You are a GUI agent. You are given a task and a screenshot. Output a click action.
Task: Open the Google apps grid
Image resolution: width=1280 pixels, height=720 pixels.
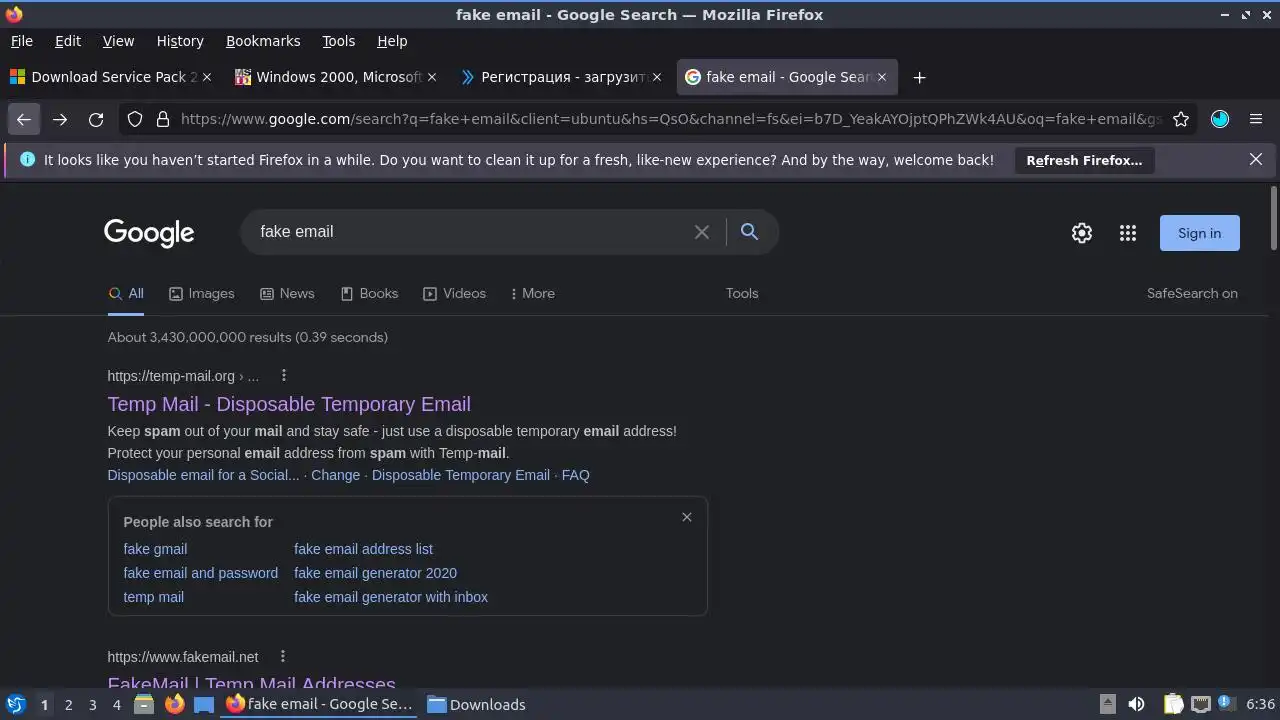(1128, 233)
